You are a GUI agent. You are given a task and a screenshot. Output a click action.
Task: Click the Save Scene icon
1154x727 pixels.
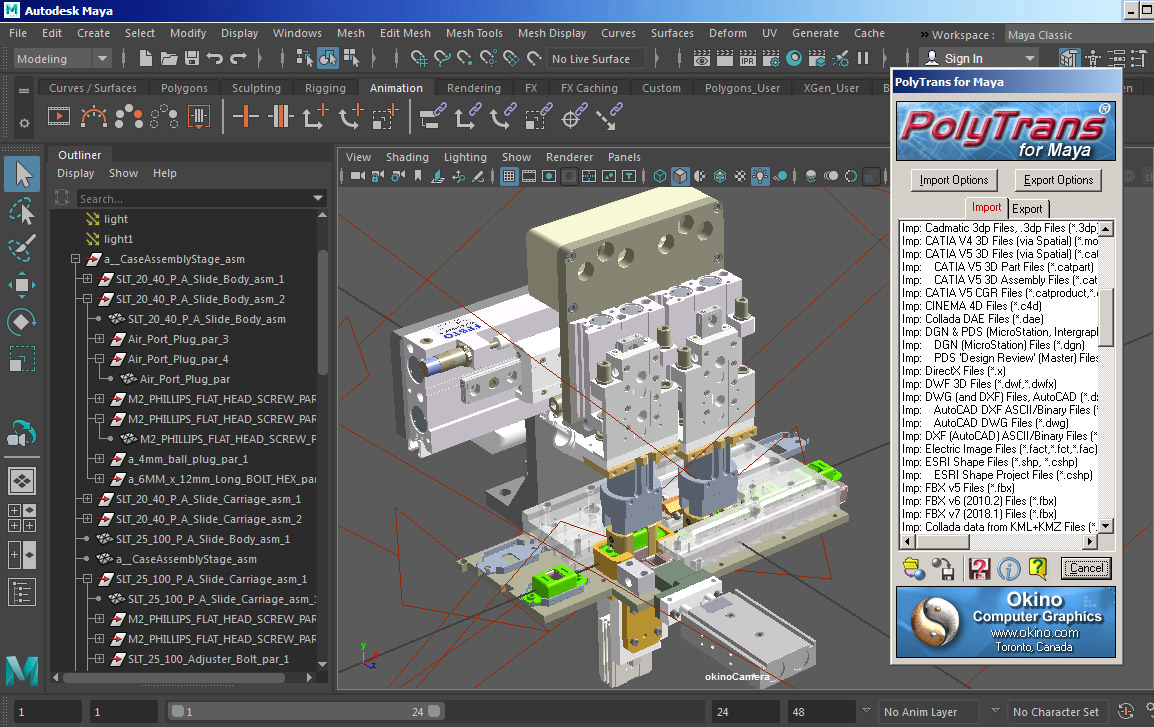point(192,59)
